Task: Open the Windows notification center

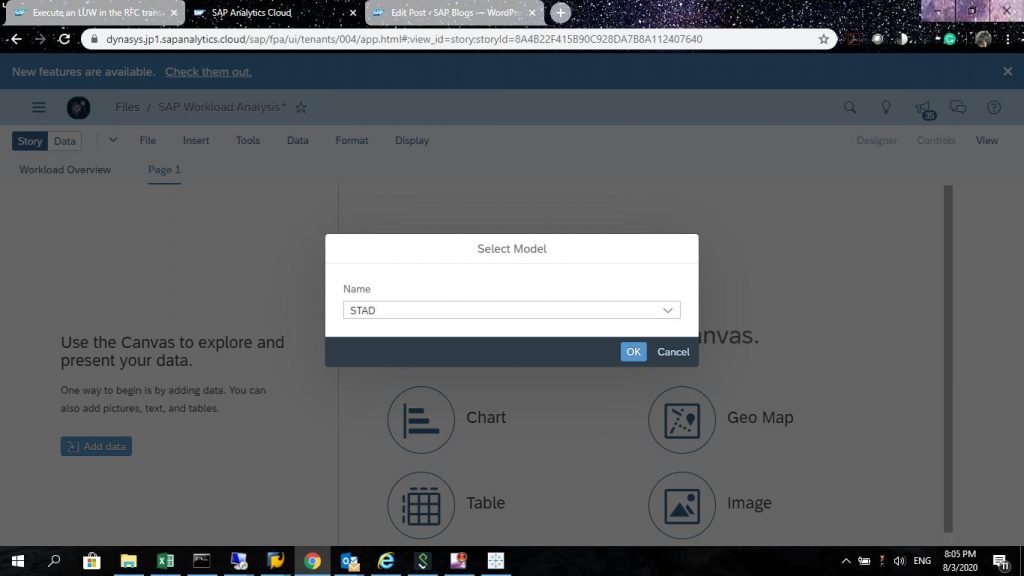Action: pos(1001,561)
